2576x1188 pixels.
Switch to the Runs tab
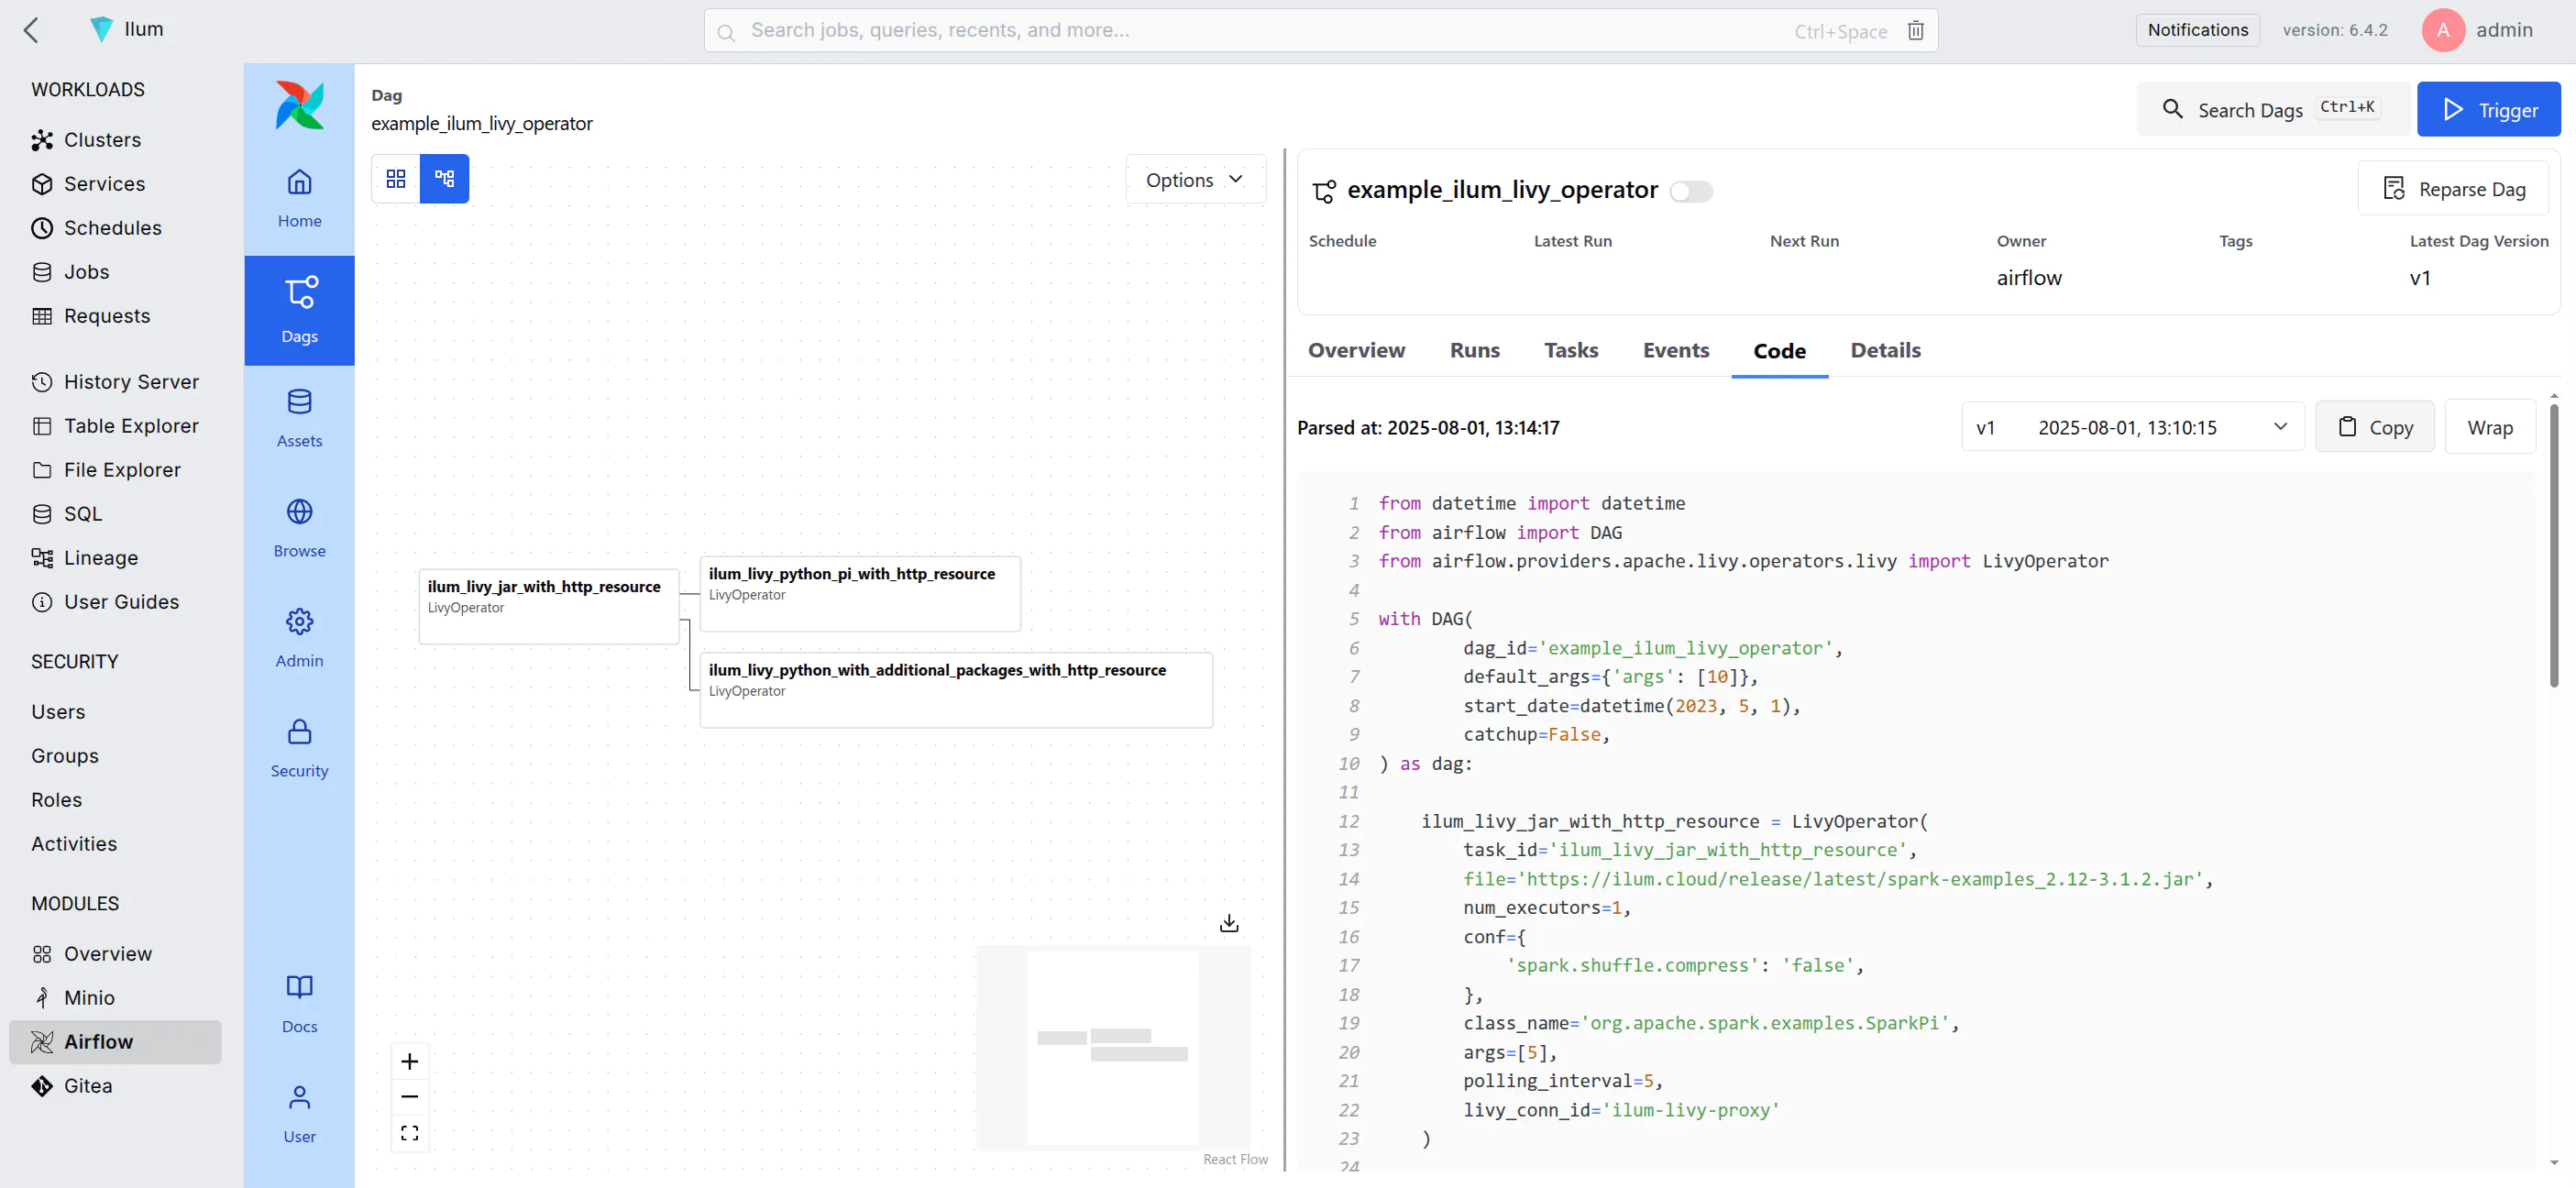click(x=1474, y=350)
